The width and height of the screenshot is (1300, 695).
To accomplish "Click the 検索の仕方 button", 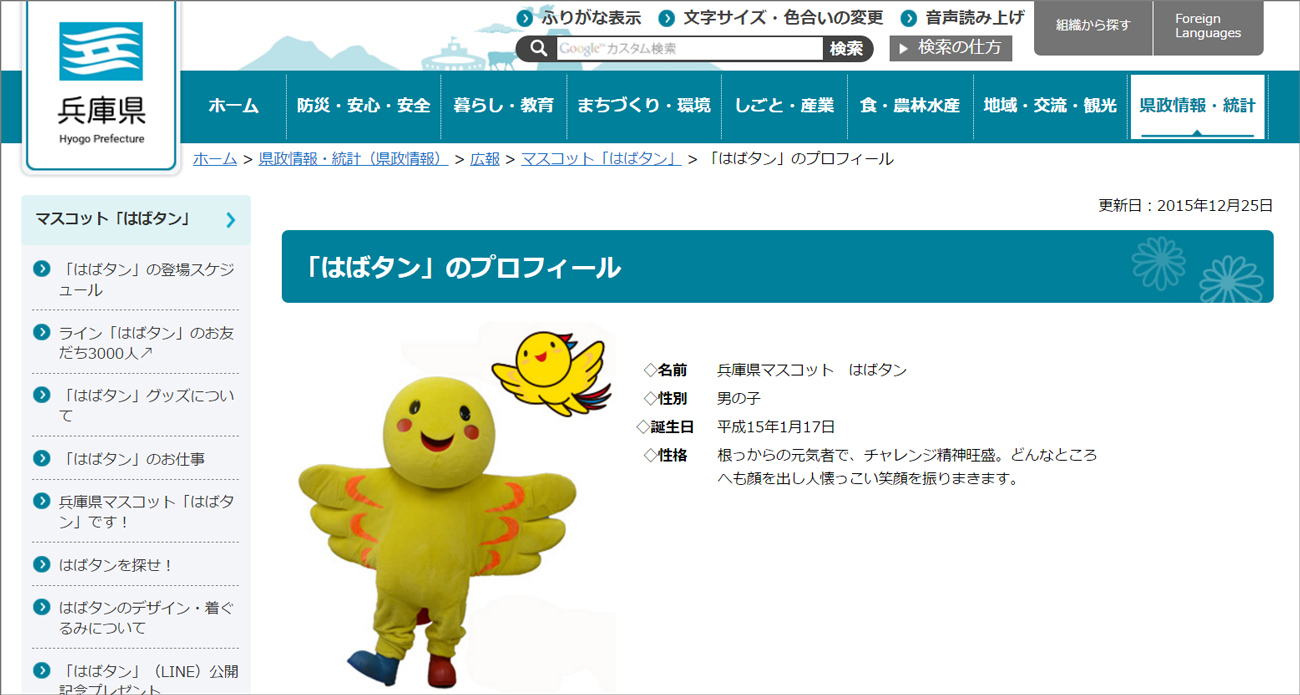I will (951, 48).
